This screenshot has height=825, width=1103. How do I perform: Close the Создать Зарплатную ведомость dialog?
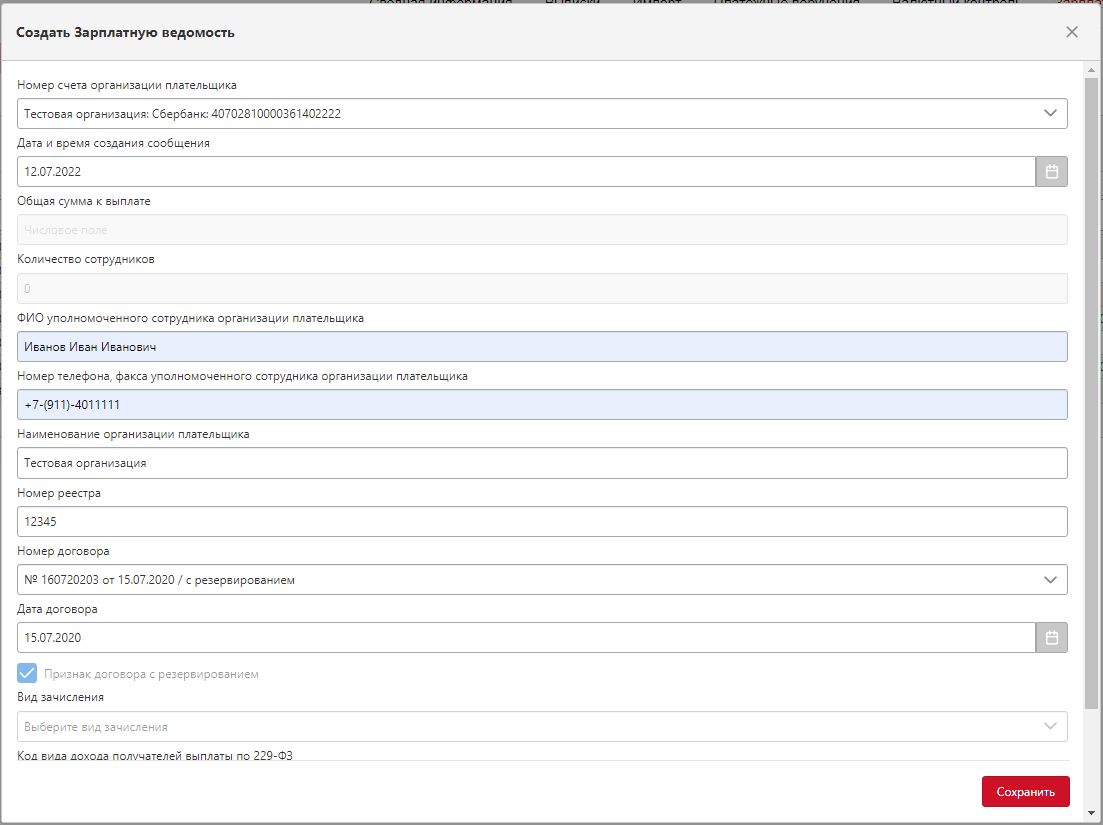[x=1071, y=32]
